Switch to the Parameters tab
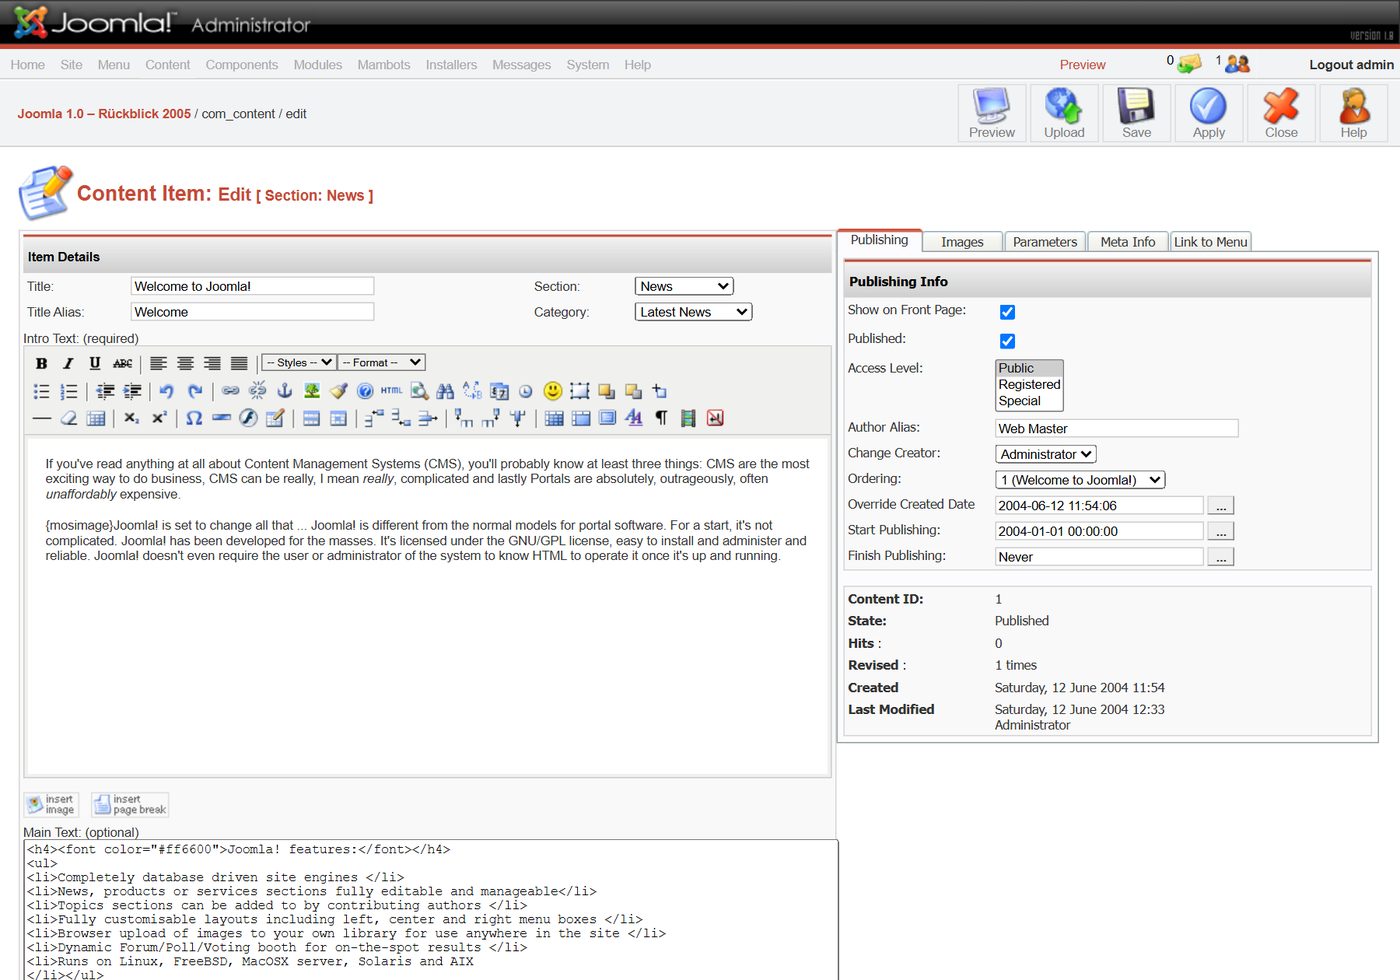 (x=1044, y=242)
